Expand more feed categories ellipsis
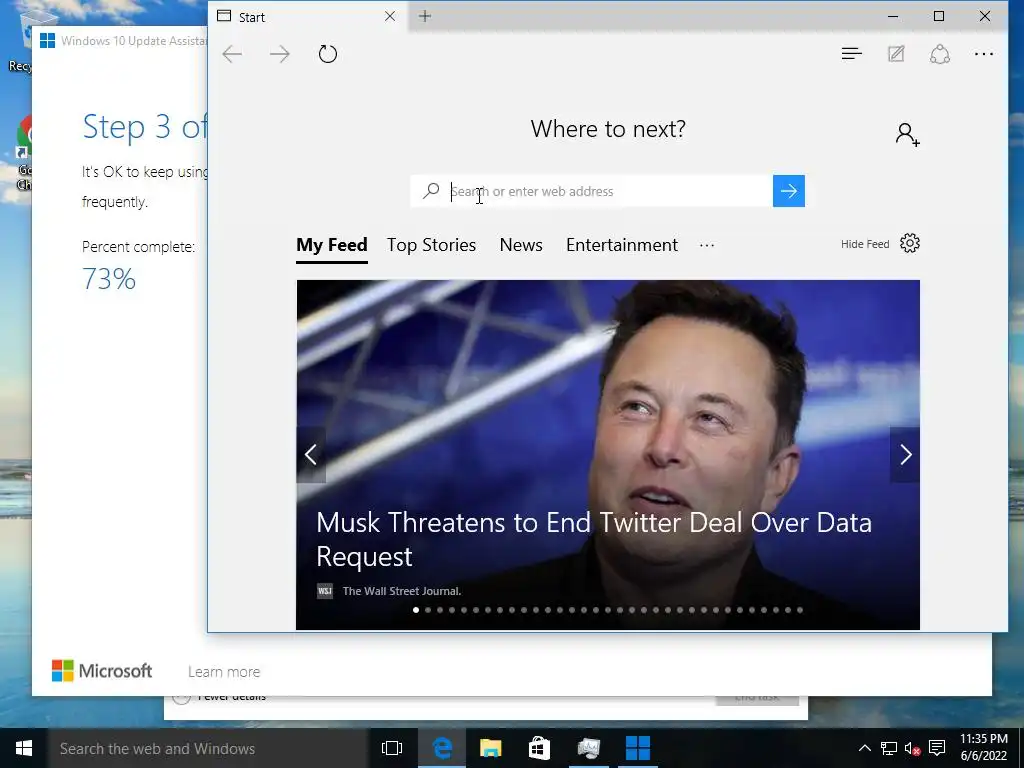The image size is (1024, 768). (x=707, y=246)
